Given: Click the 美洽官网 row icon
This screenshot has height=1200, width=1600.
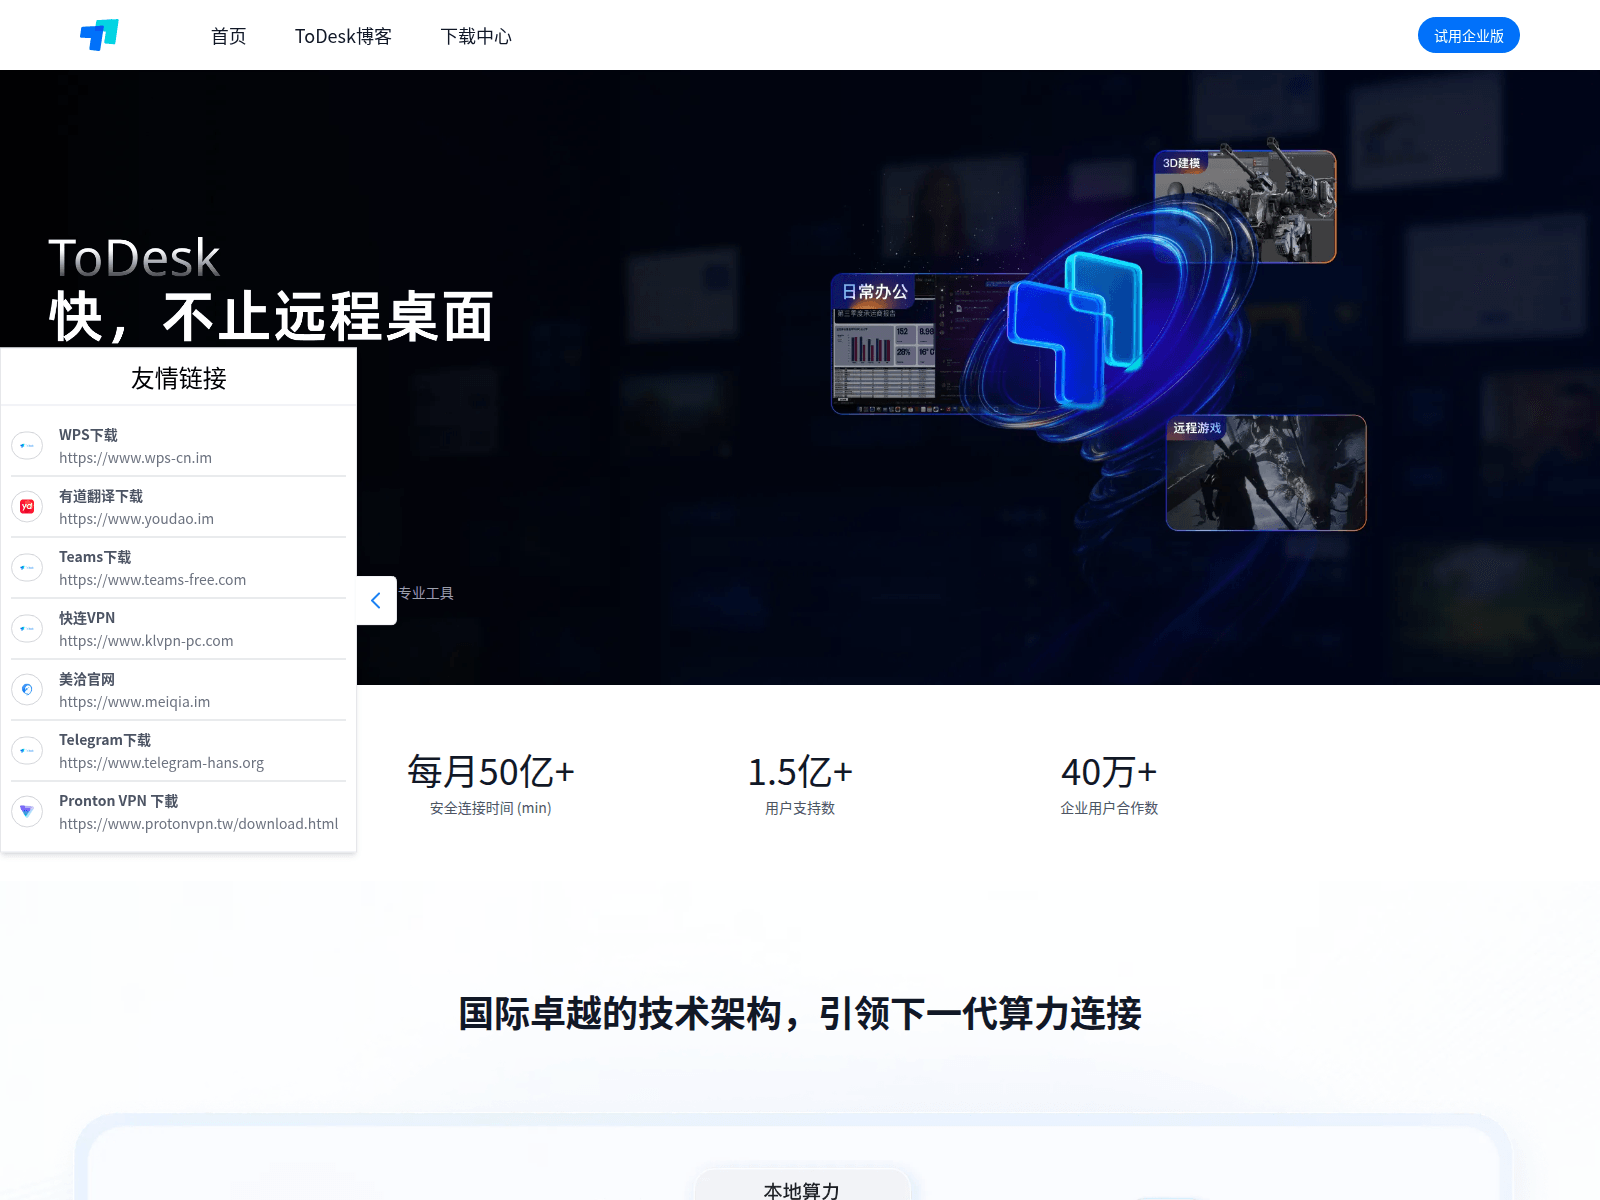Looking at the screenshot, I should point(27,689).
